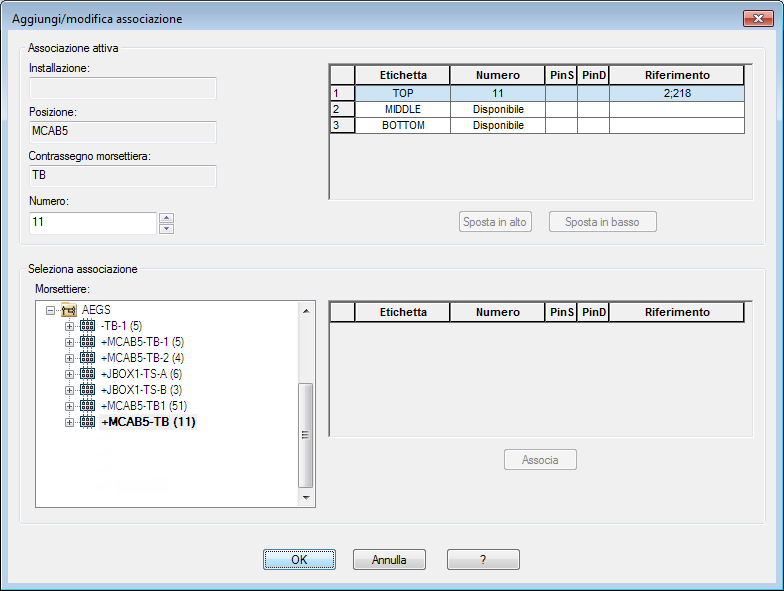Click the Riferimento cell 2;218
Screen dimensions: 784x591
click(x=677, y=94)
